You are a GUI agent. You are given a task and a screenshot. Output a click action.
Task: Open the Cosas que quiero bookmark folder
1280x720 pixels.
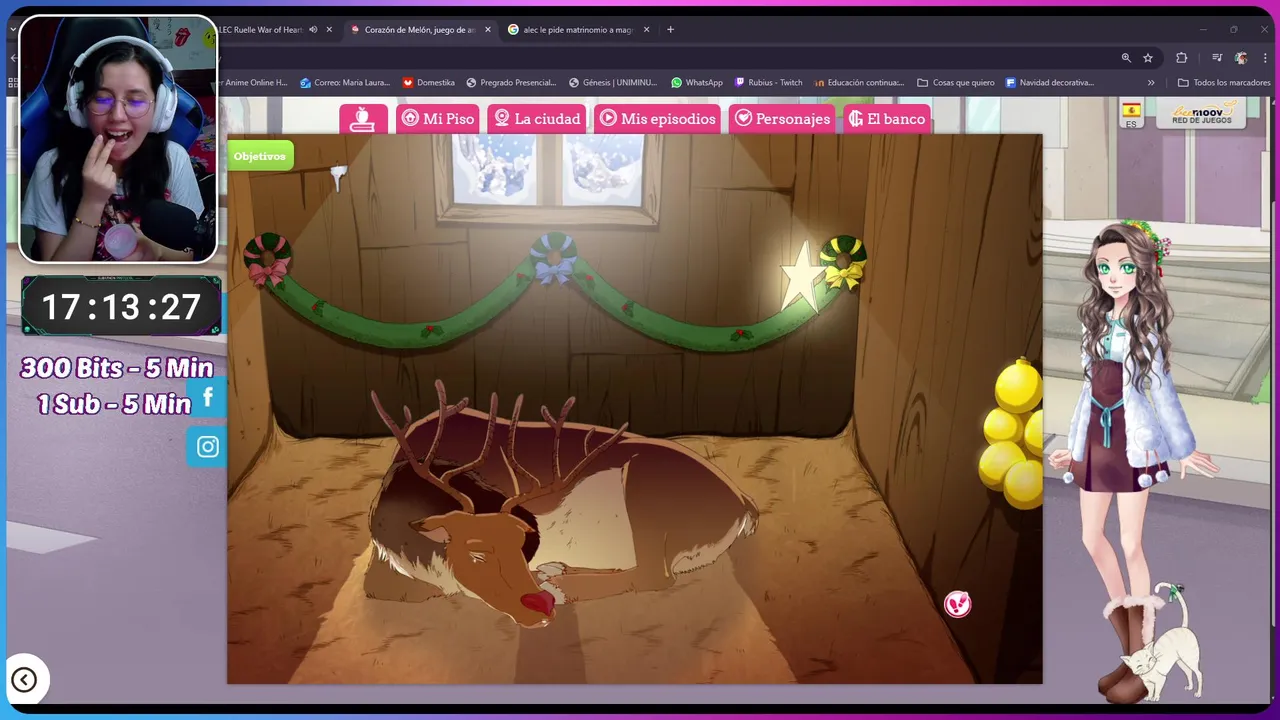click(x=956, y=83)
